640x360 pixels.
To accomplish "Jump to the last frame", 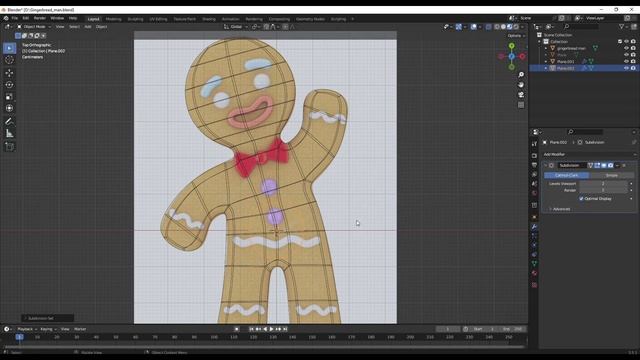I will [x=285, y=329].
